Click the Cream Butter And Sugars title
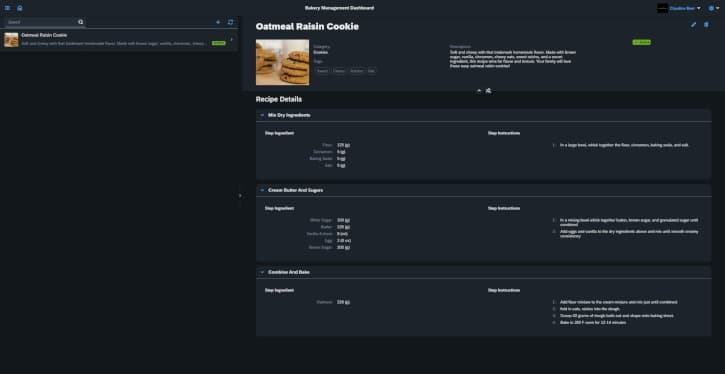The image size is (725, 374). tap(295, 190)
